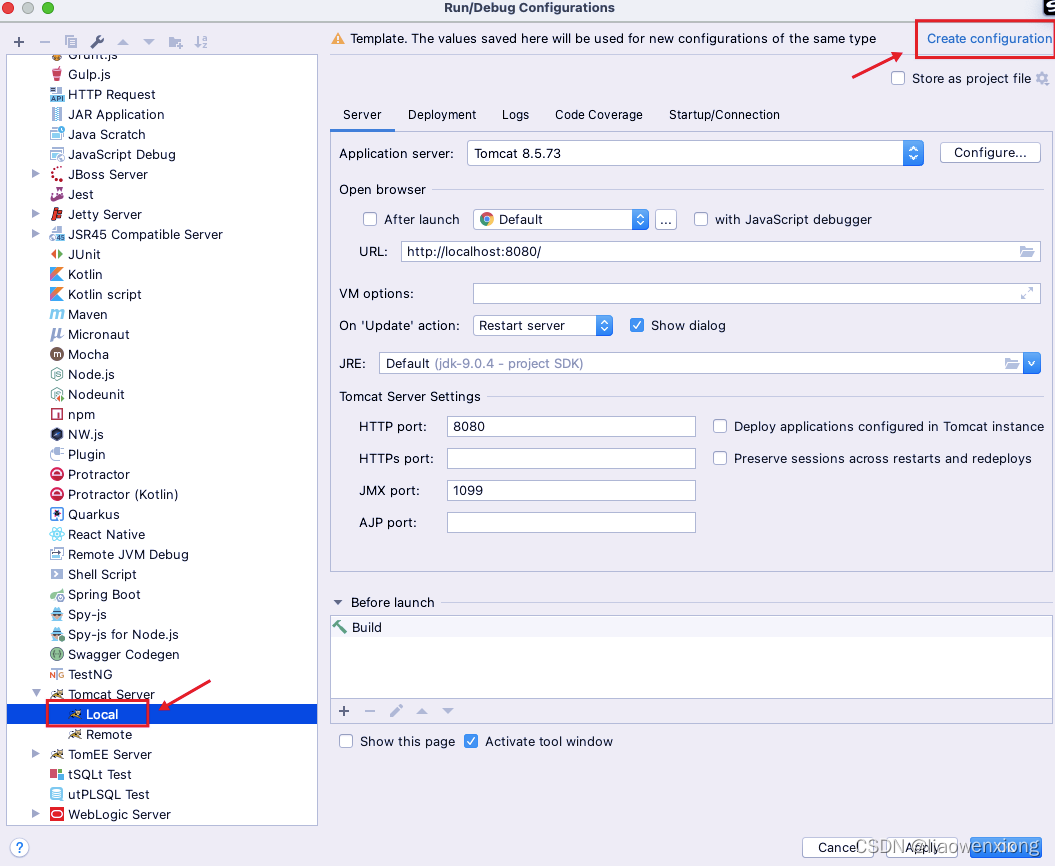Check Deploy applications configured in Tomcat instance
Image resolution: width=1055 pixels, height=866 pixels.
tap(720, 427)
